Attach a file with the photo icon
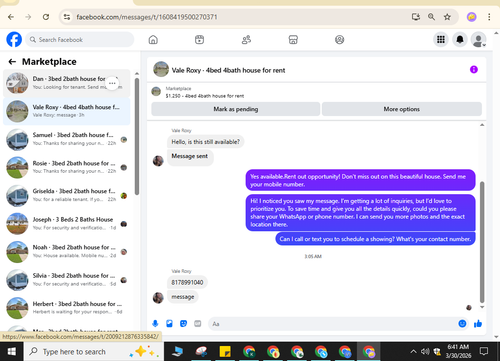The height and width of the screenshot is (361, 500). 169,323
